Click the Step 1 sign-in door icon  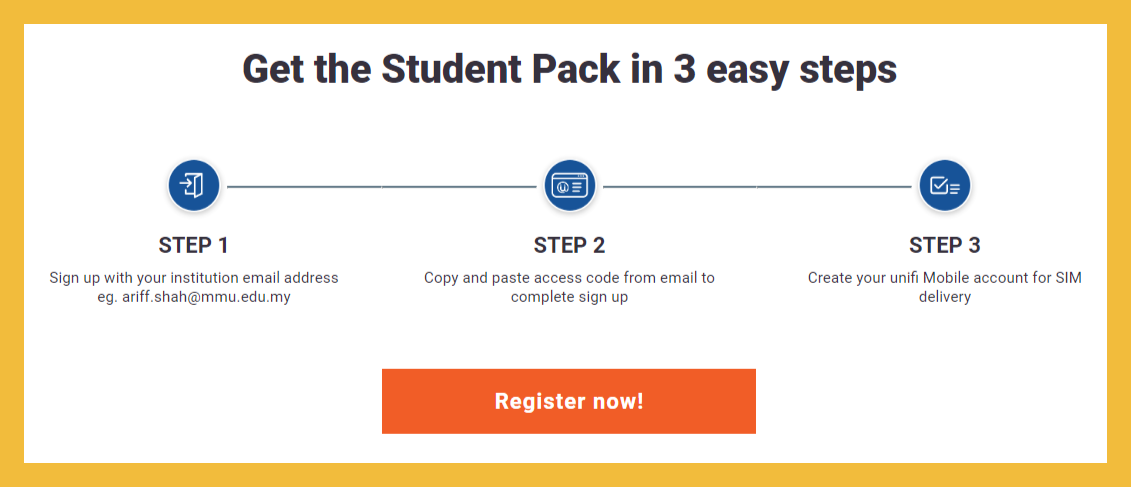point(193,186)
